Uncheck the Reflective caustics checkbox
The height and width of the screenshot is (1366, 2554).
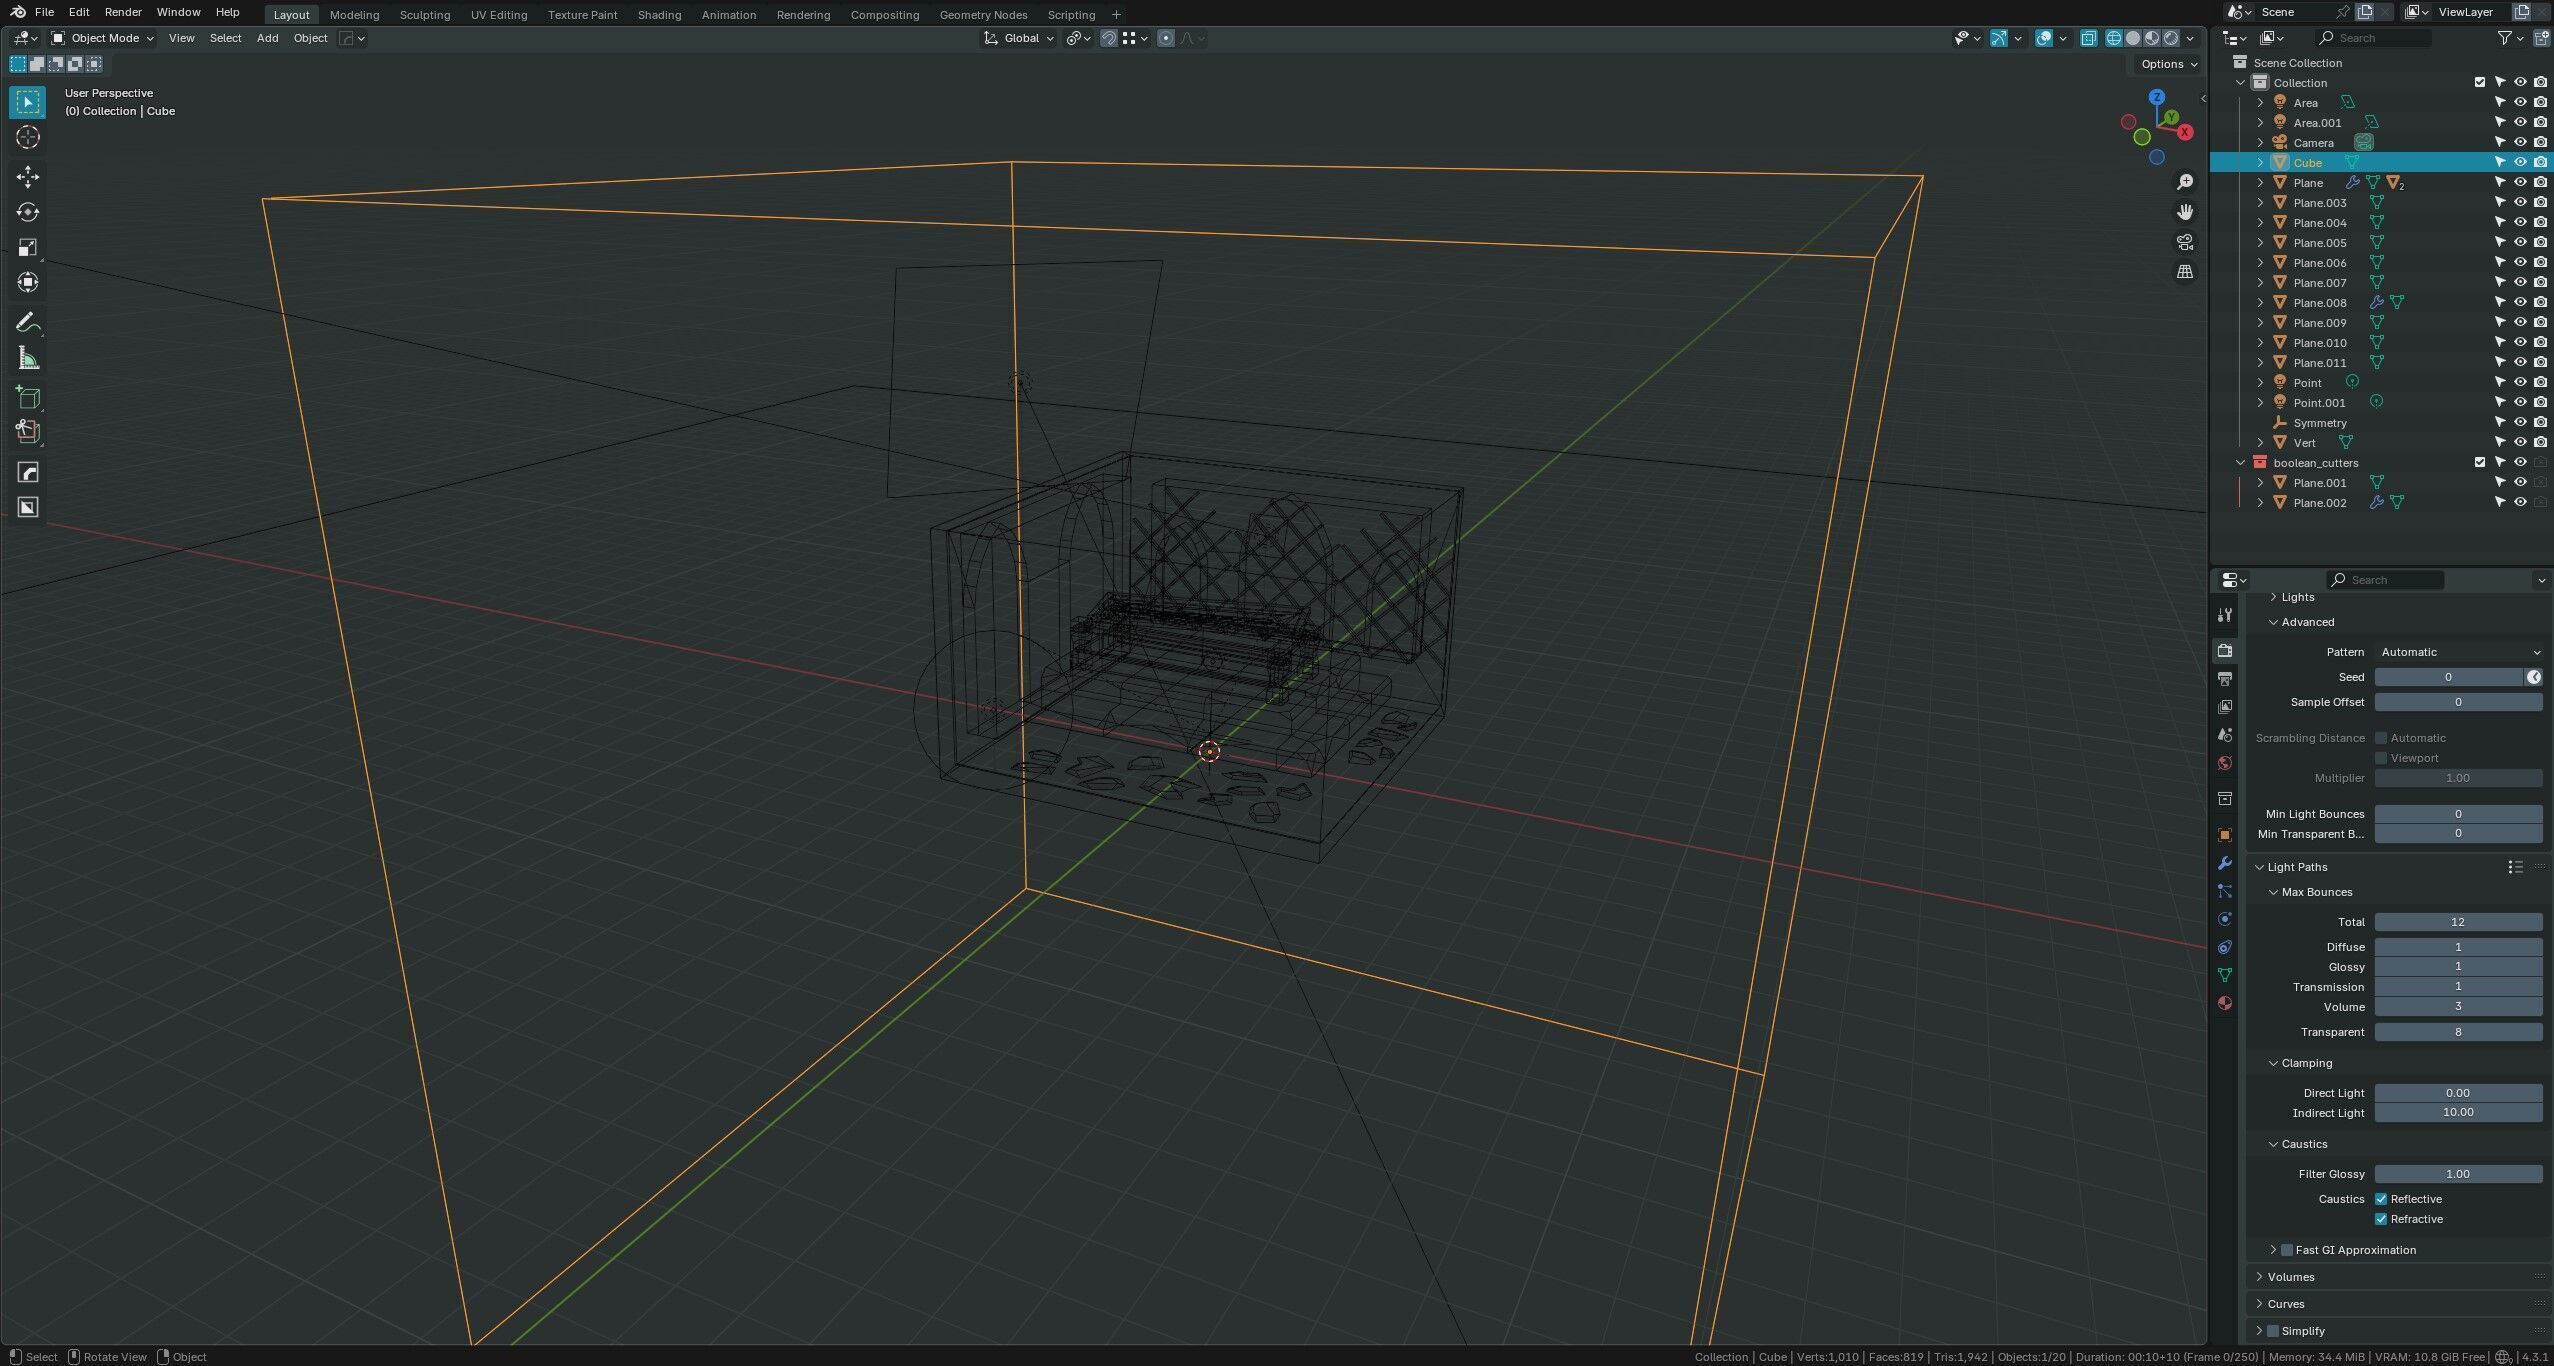2381,1199
